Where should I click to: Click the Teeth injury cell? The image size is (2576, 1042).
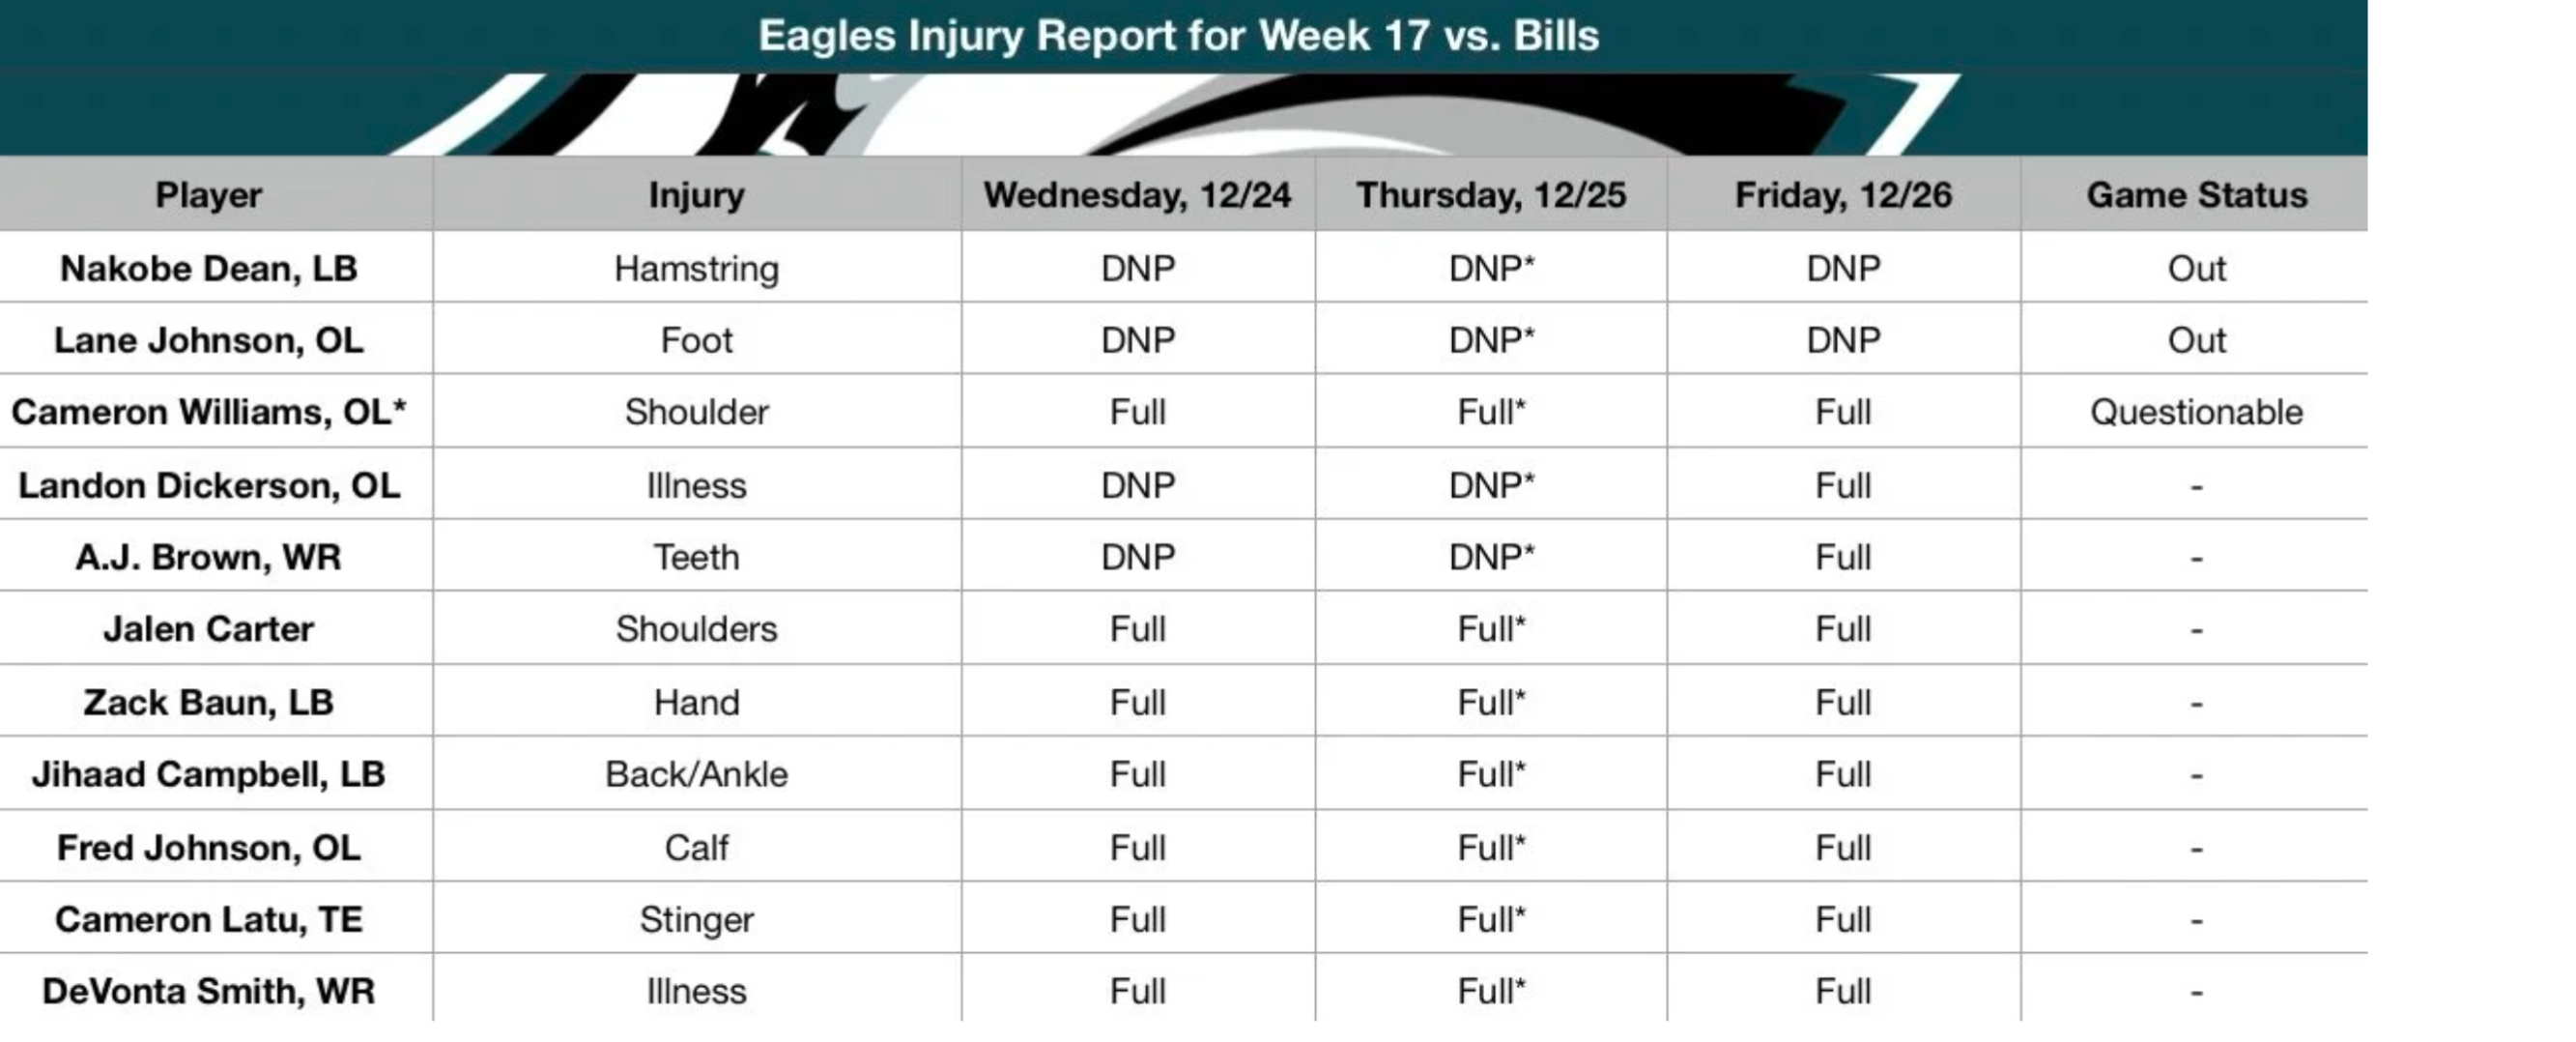[x=696, y=557]
